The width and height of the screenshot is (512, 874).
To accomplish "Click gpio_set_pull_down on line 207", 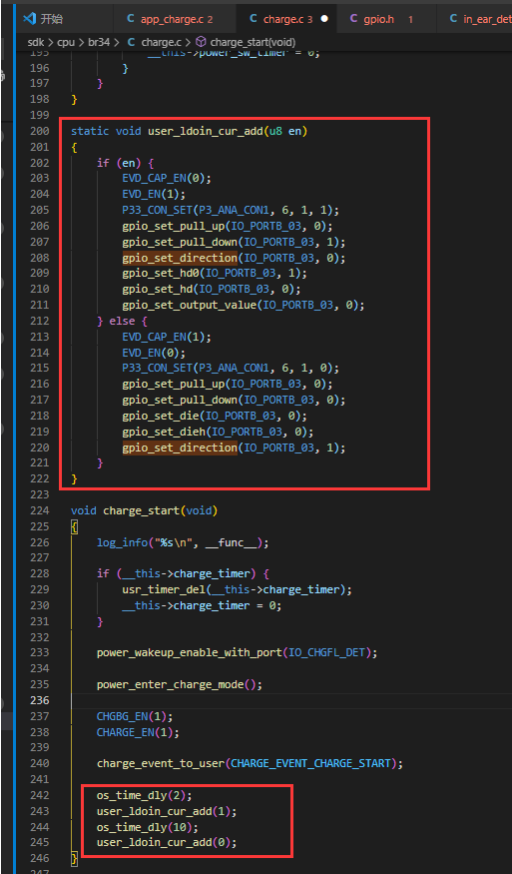I will tap(180, 242).
